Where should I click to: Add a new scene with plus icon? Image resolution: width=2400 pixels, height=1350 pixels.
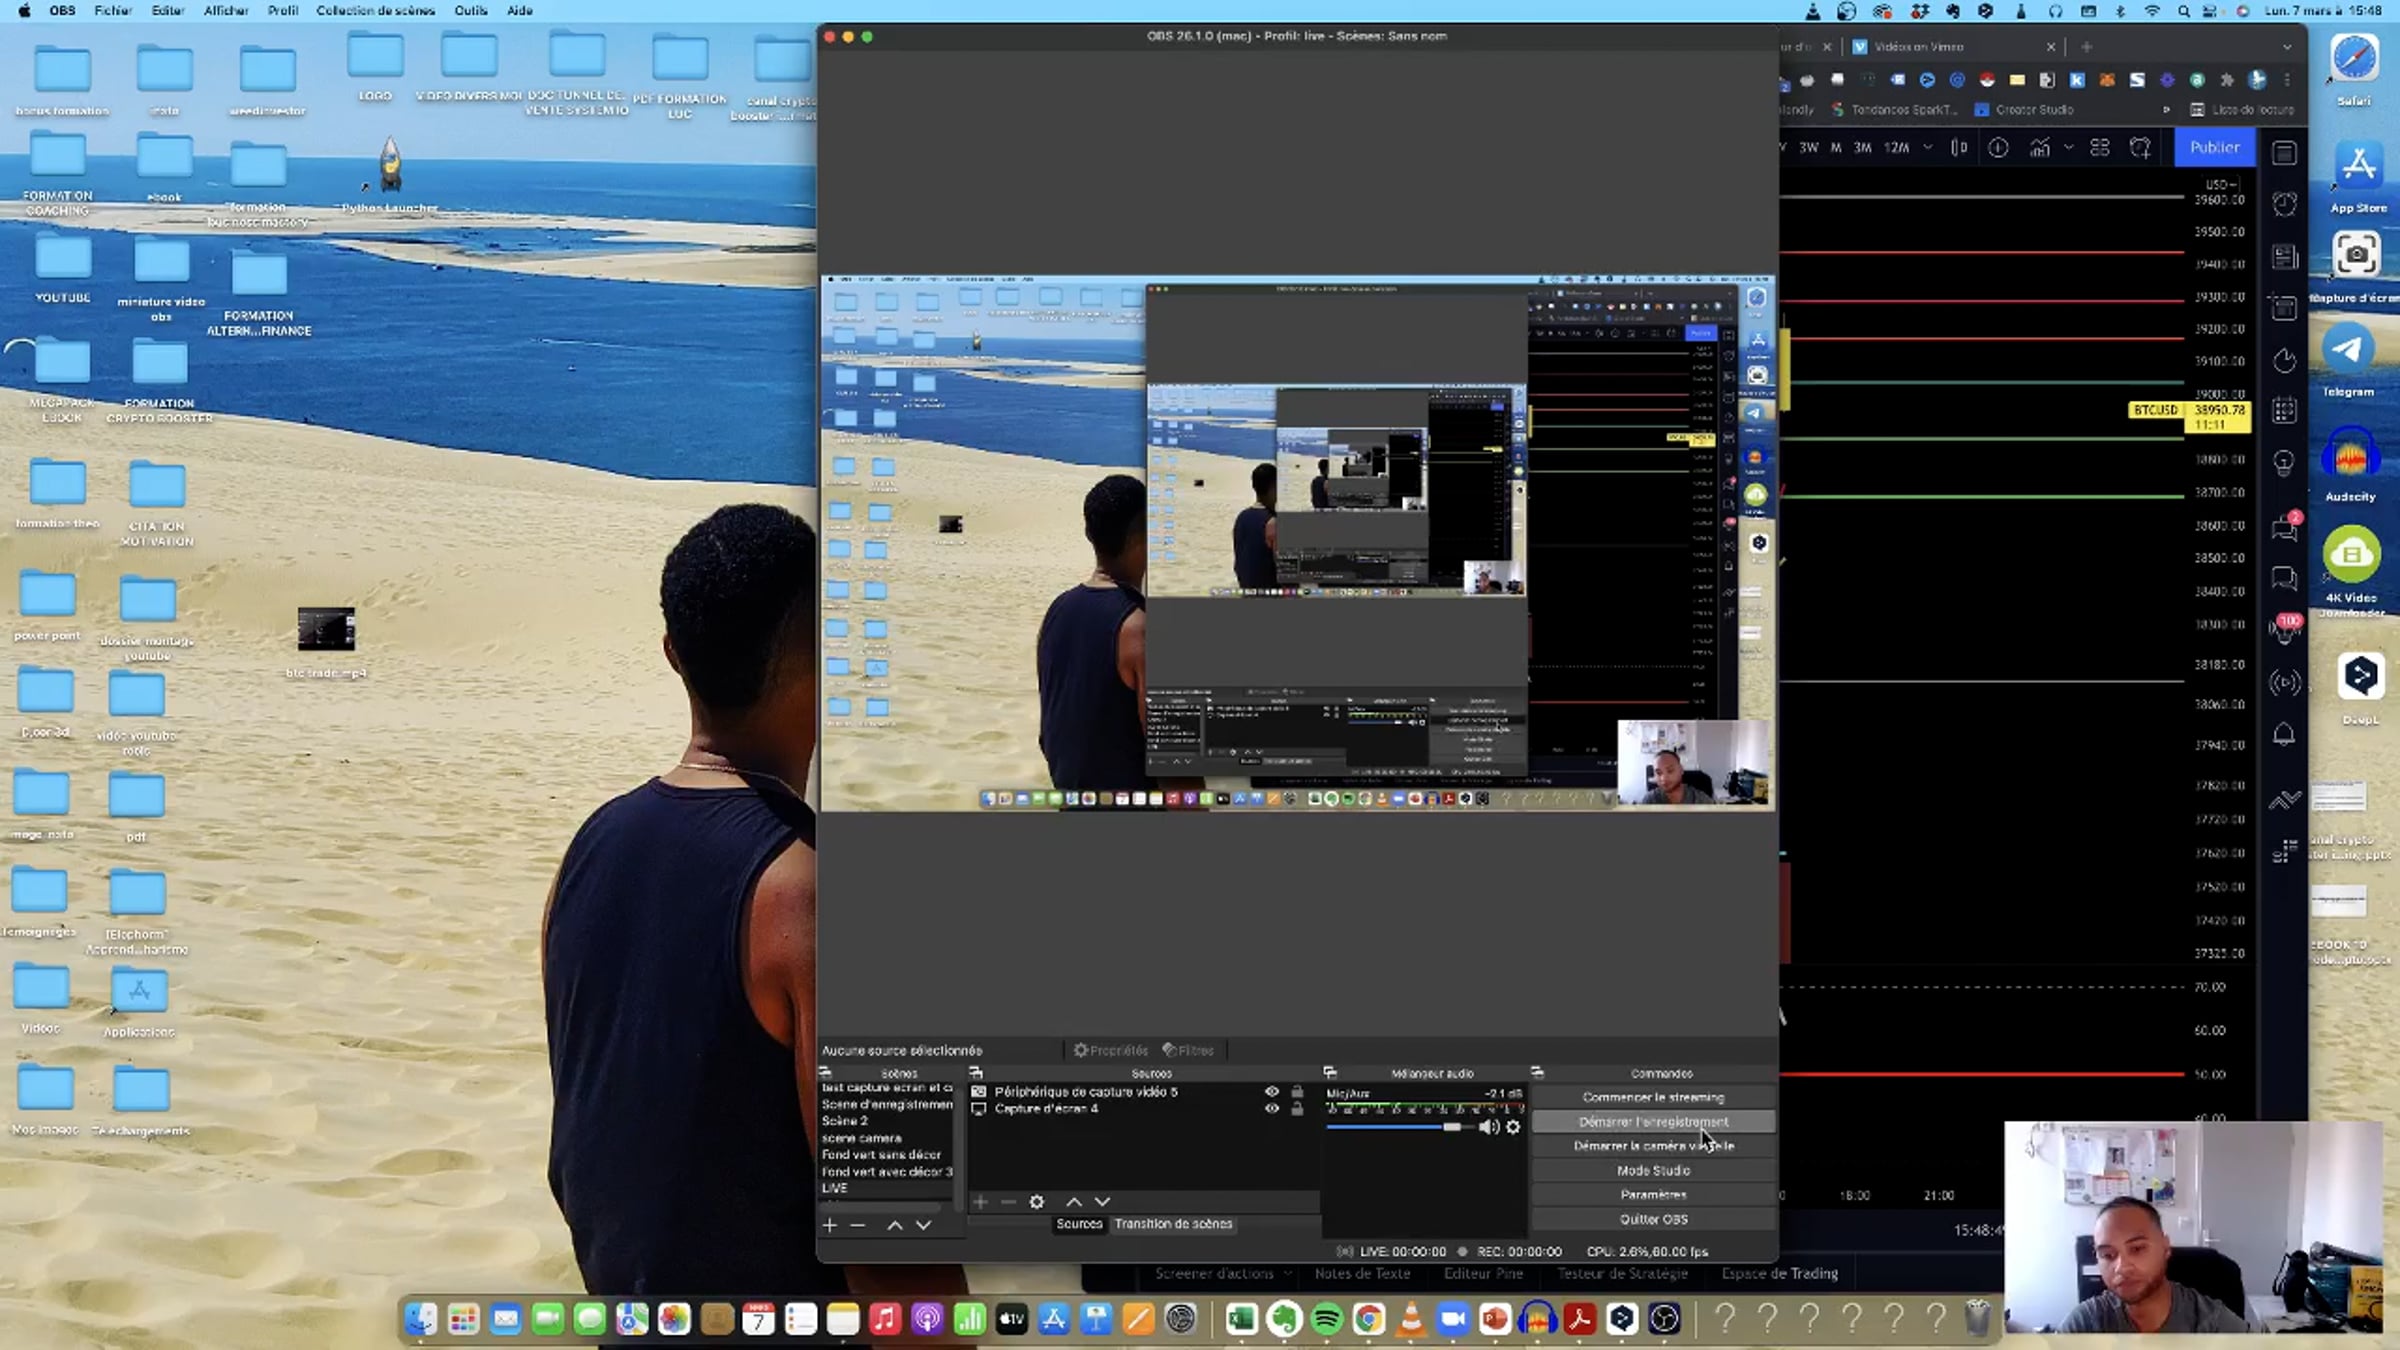(x=829, y=1225)
